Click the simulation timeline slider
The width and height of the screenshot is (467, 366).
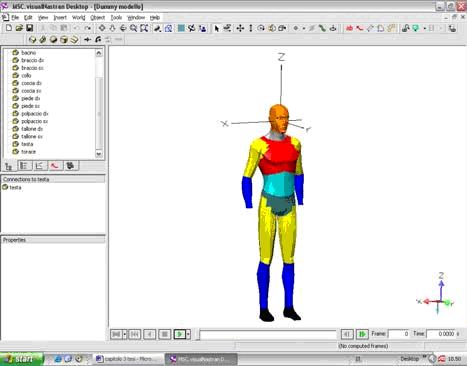point(268,334)
